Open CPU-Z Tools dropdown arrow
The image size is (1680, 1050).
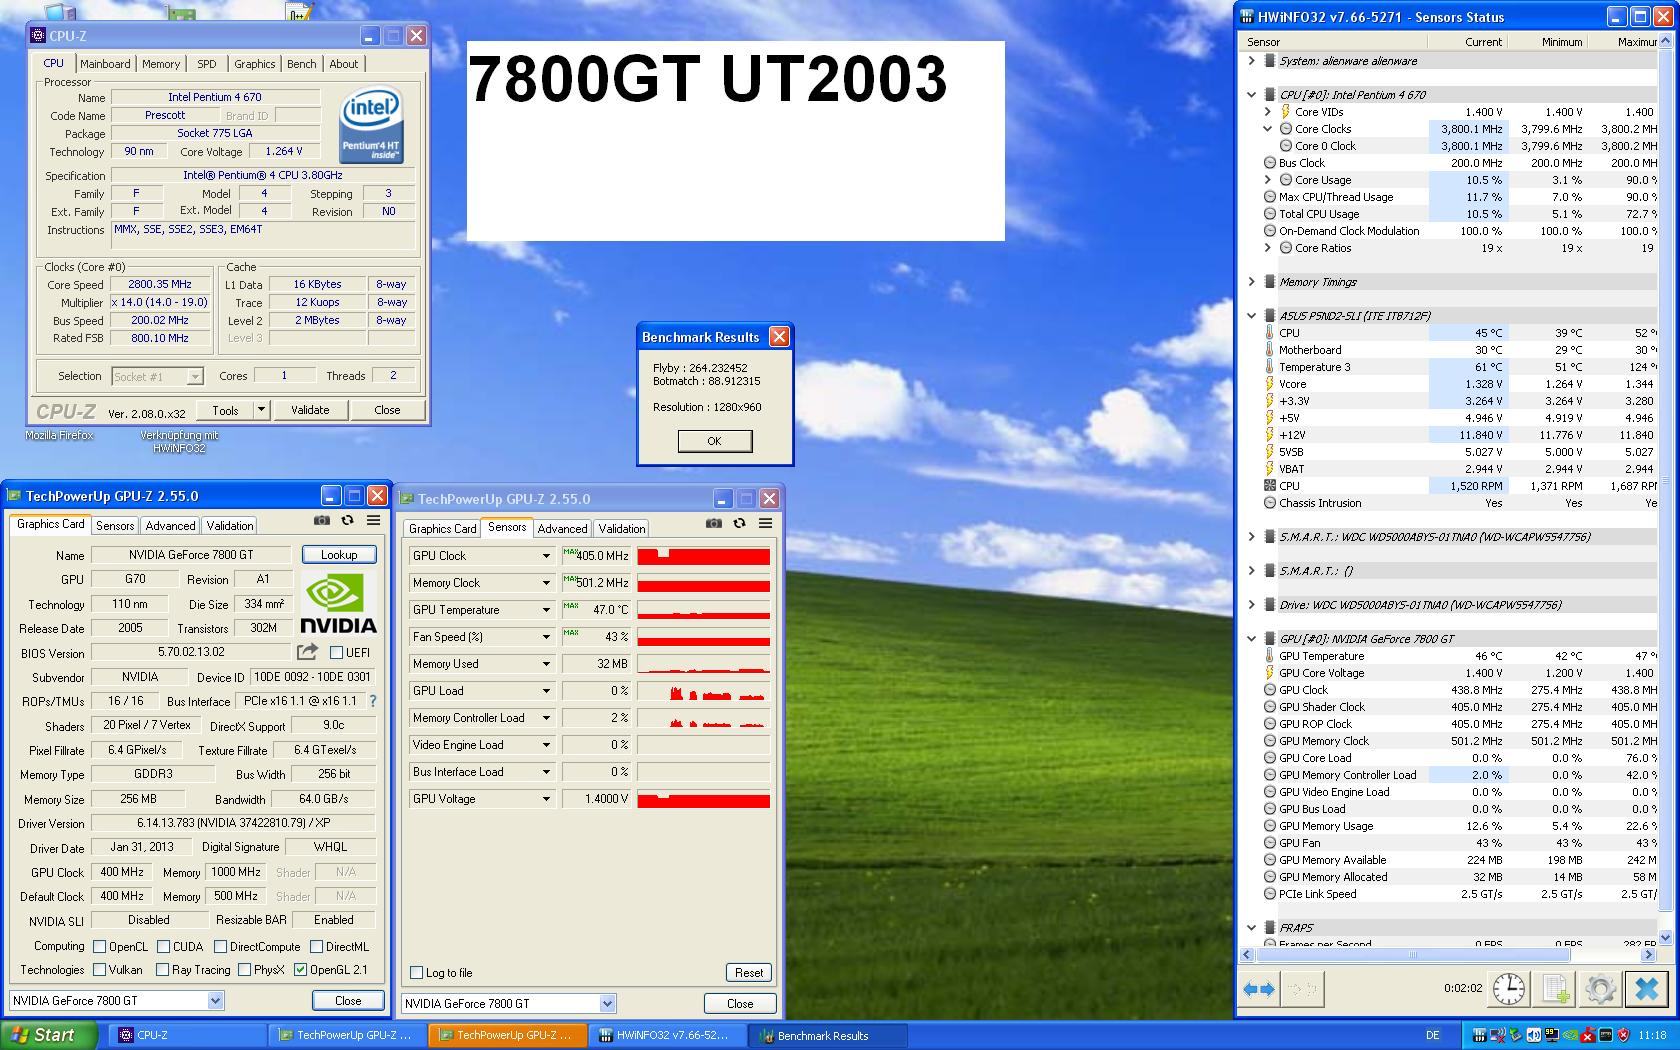[261, 410]
